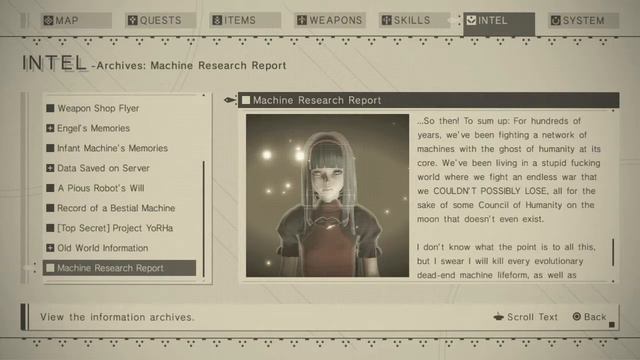The image size is (640, 360).
Task: Click white square icon in report header
Action: (246, 100)
